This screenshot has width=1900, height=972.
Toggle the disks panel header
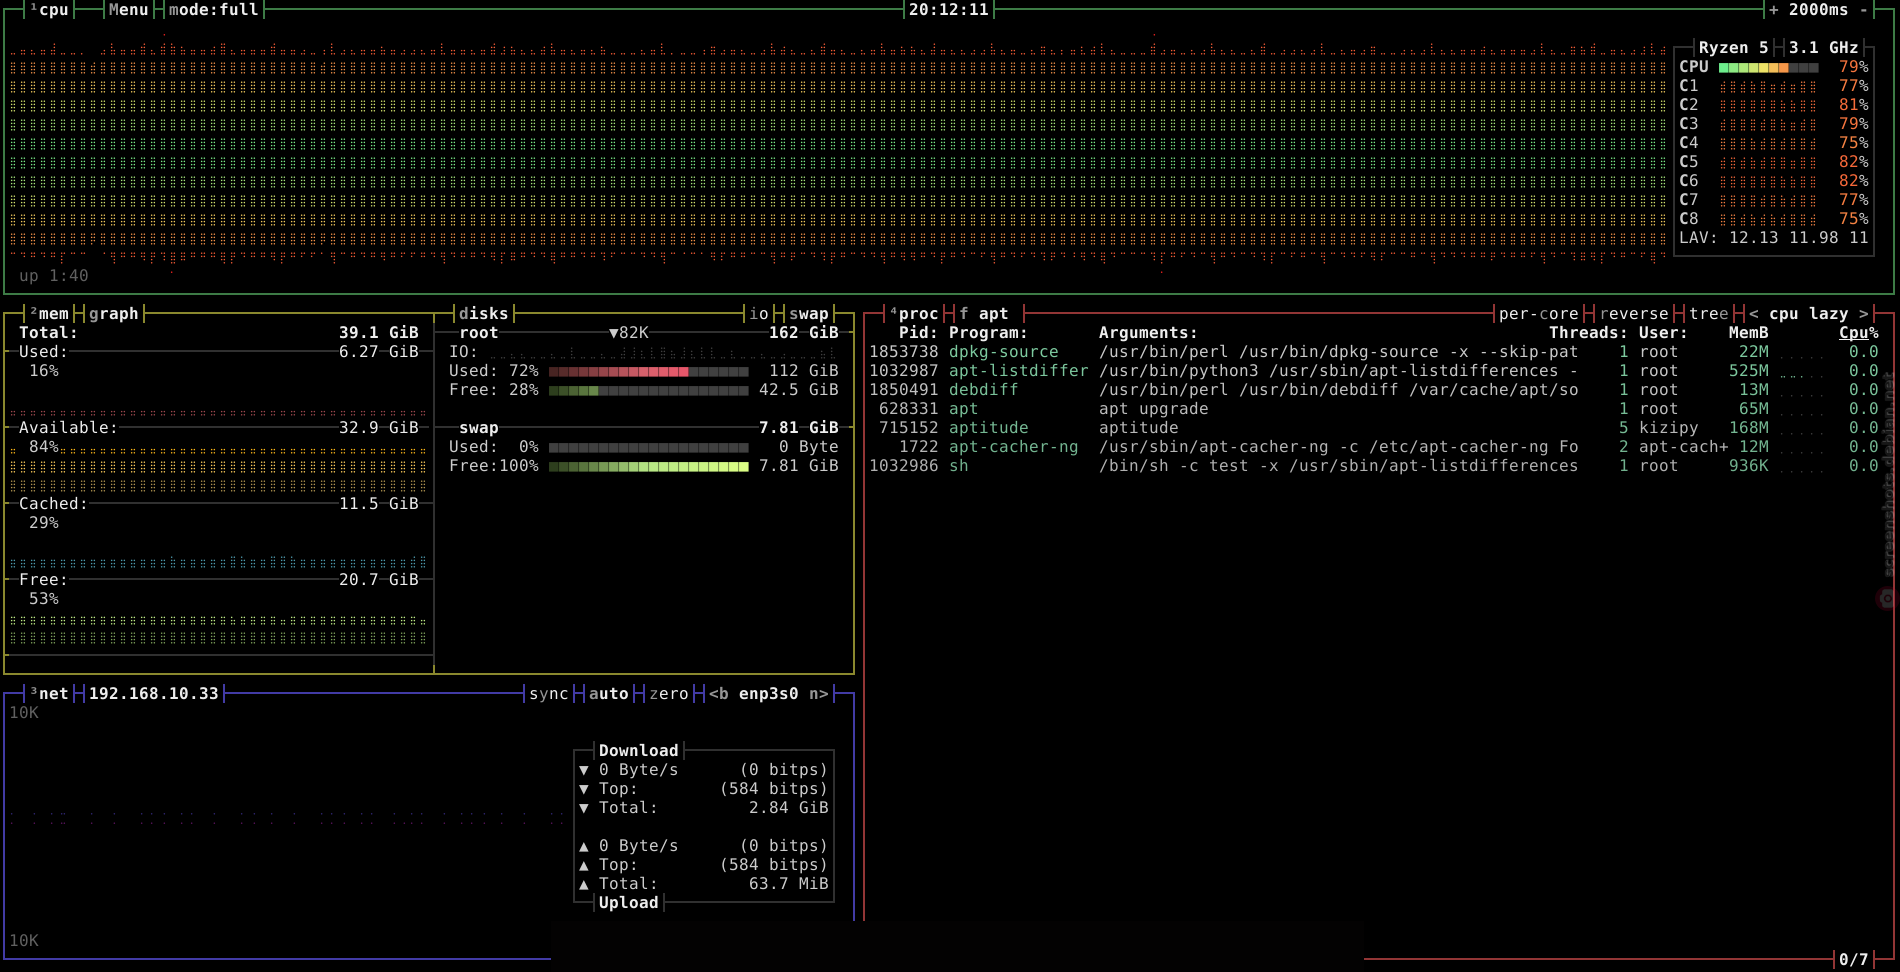click(x=483, y=314)
